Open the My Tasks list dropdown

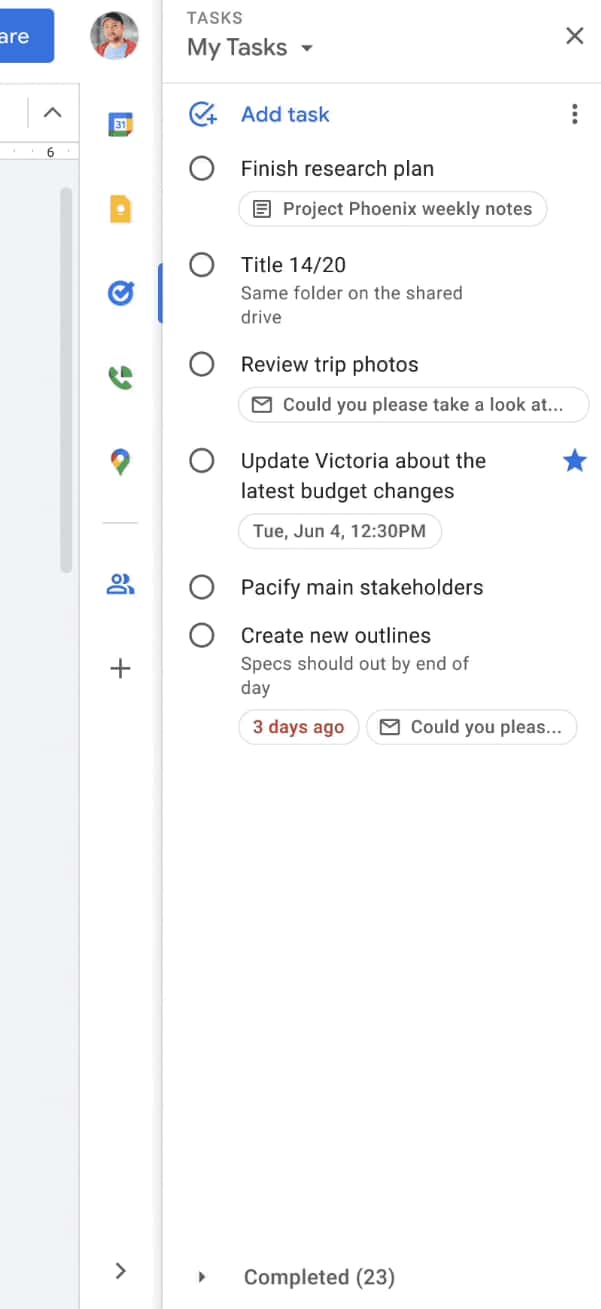(x=307, y=47)
